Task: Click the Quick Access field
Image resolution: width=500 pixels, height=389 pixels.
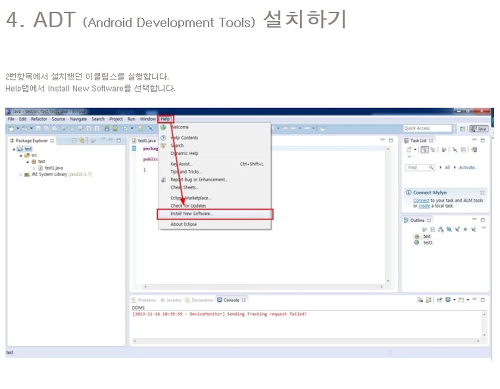Action: pos(427,128)
